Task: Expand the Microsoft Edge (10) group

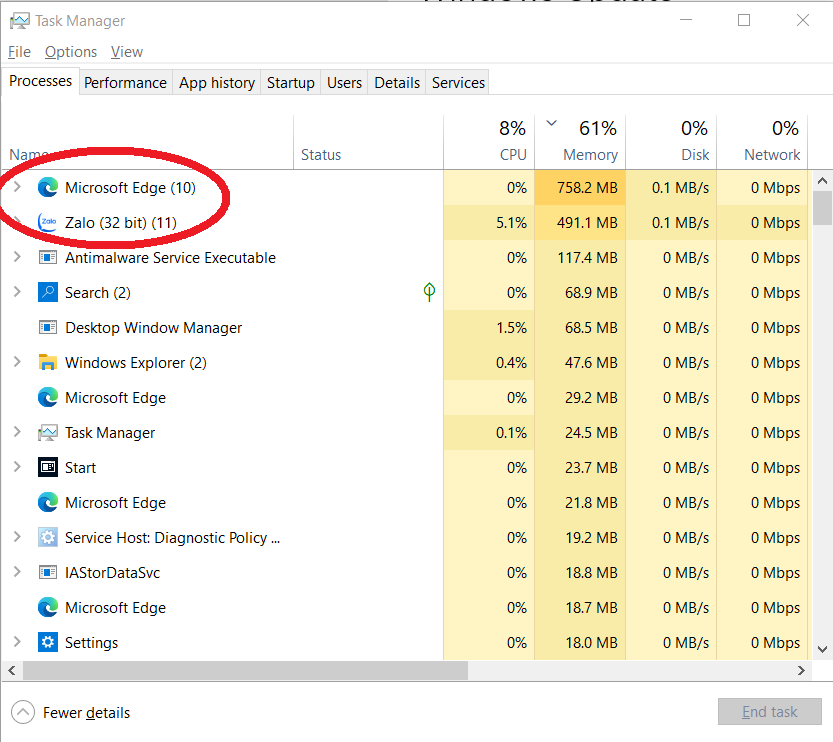Action: point(17,187)
